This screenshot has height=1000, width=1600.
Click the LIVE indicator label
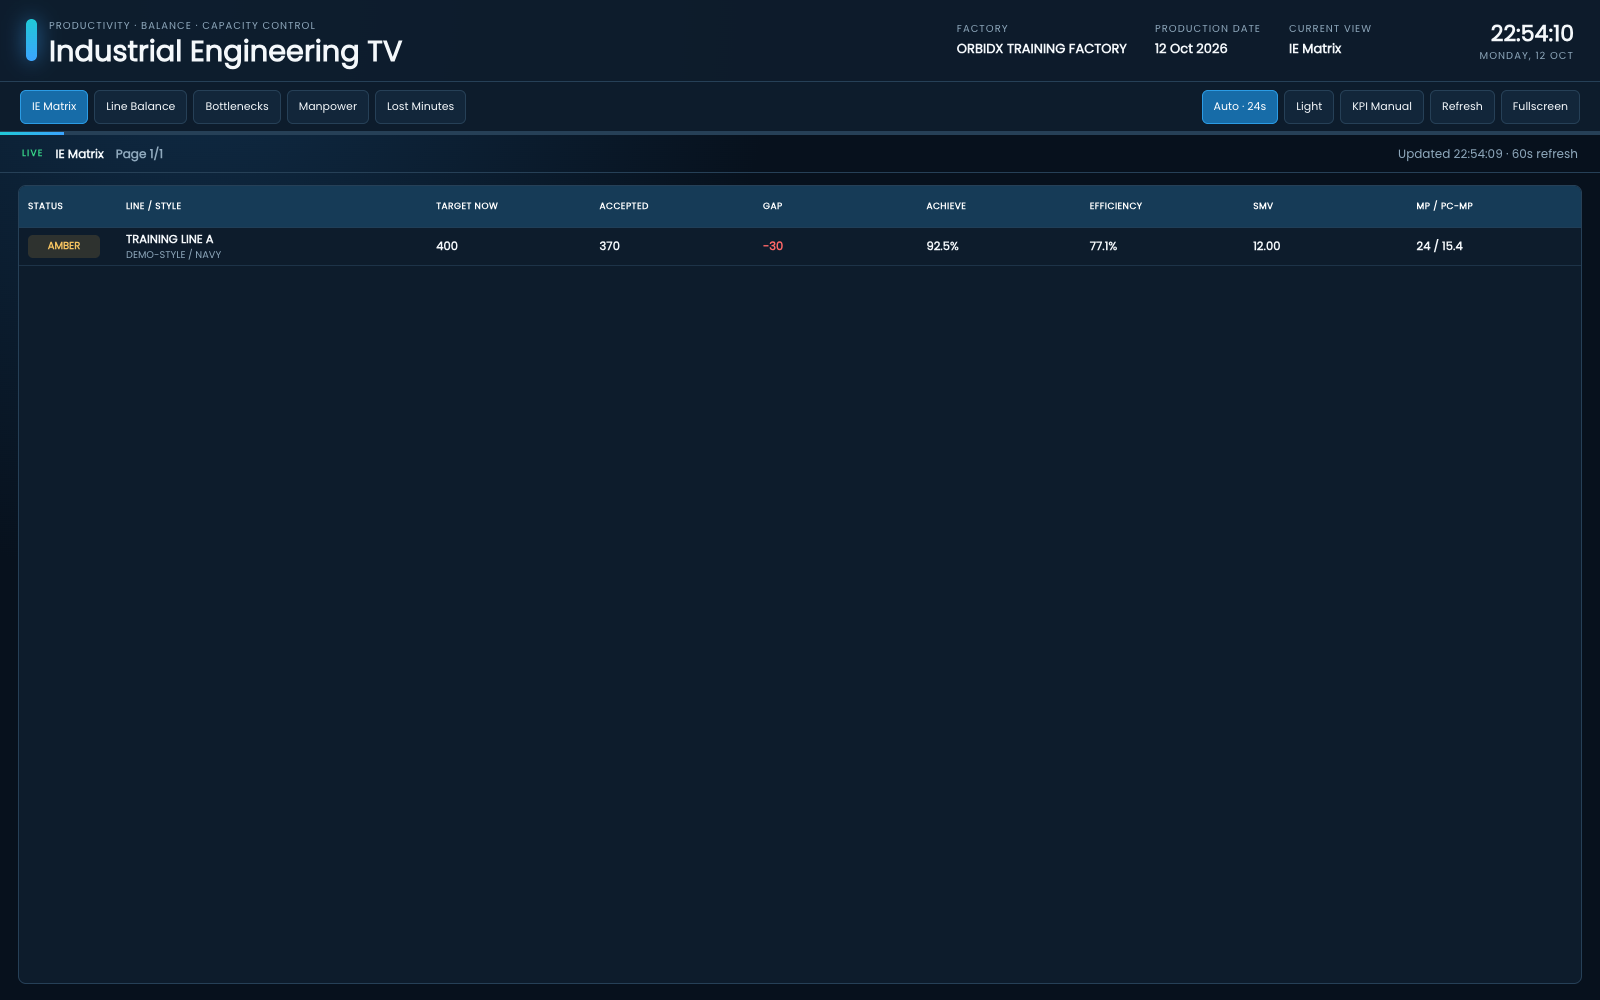coord(32,154)
